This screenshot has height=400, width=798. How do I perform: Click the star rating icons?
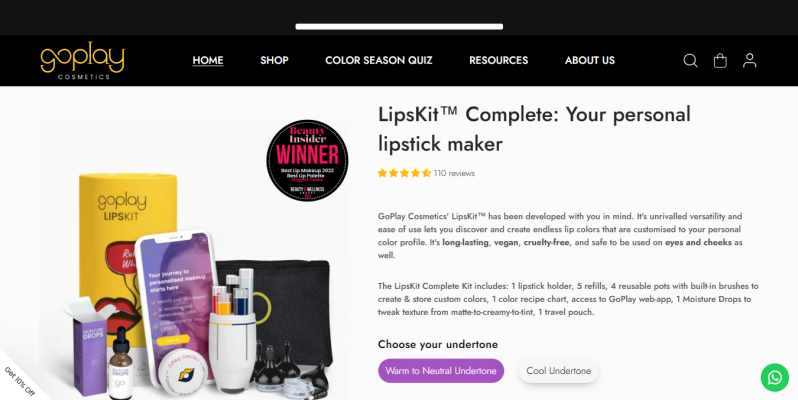(x=404, y=173)
